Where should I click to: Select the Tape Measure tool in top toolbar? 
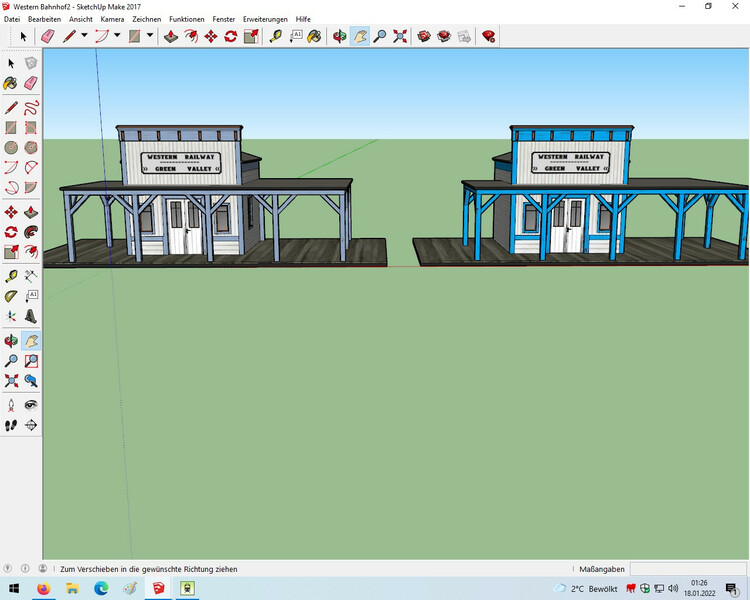coord(276,36)
